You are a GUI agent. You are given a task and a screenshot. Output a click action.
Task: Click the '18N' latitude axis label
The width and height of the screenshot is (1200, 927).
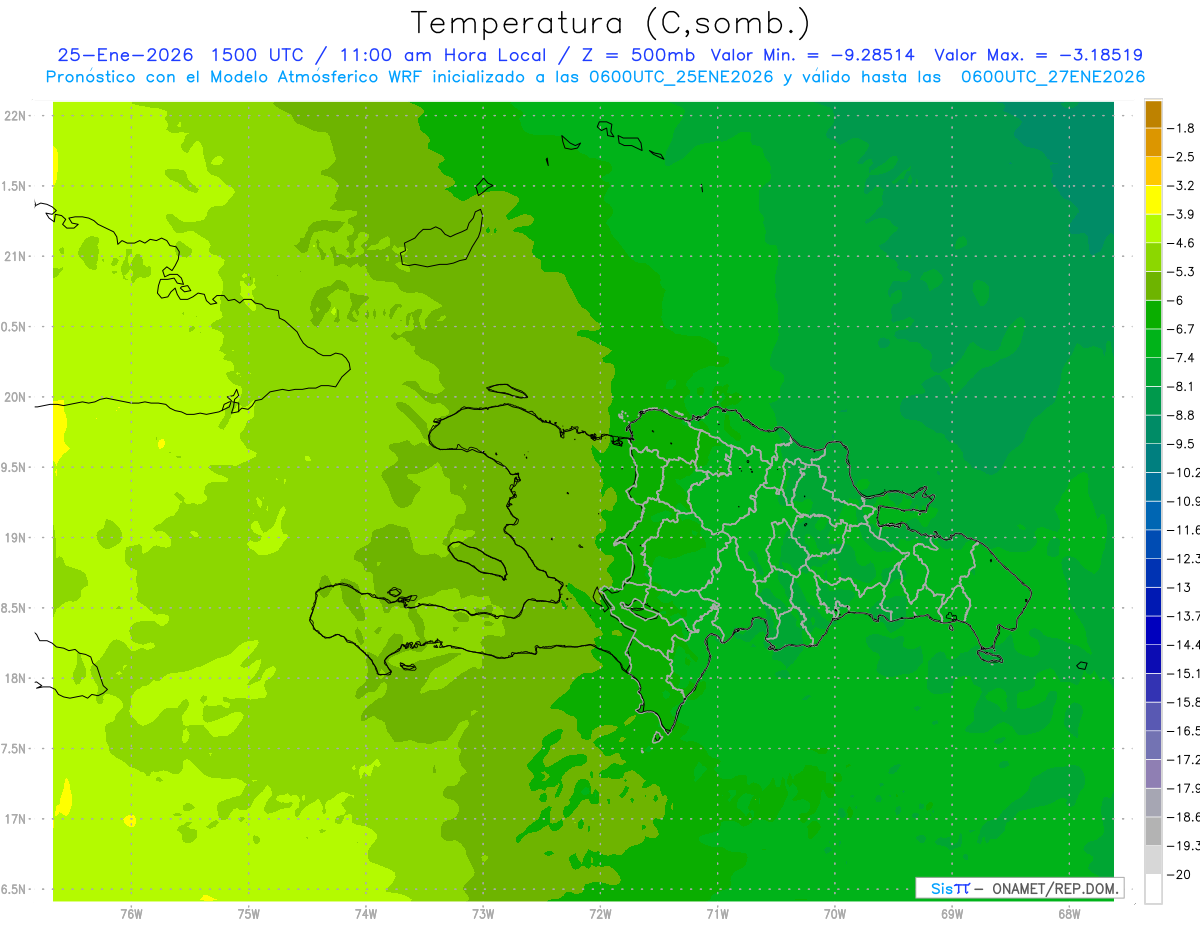[x=16, y=679]
